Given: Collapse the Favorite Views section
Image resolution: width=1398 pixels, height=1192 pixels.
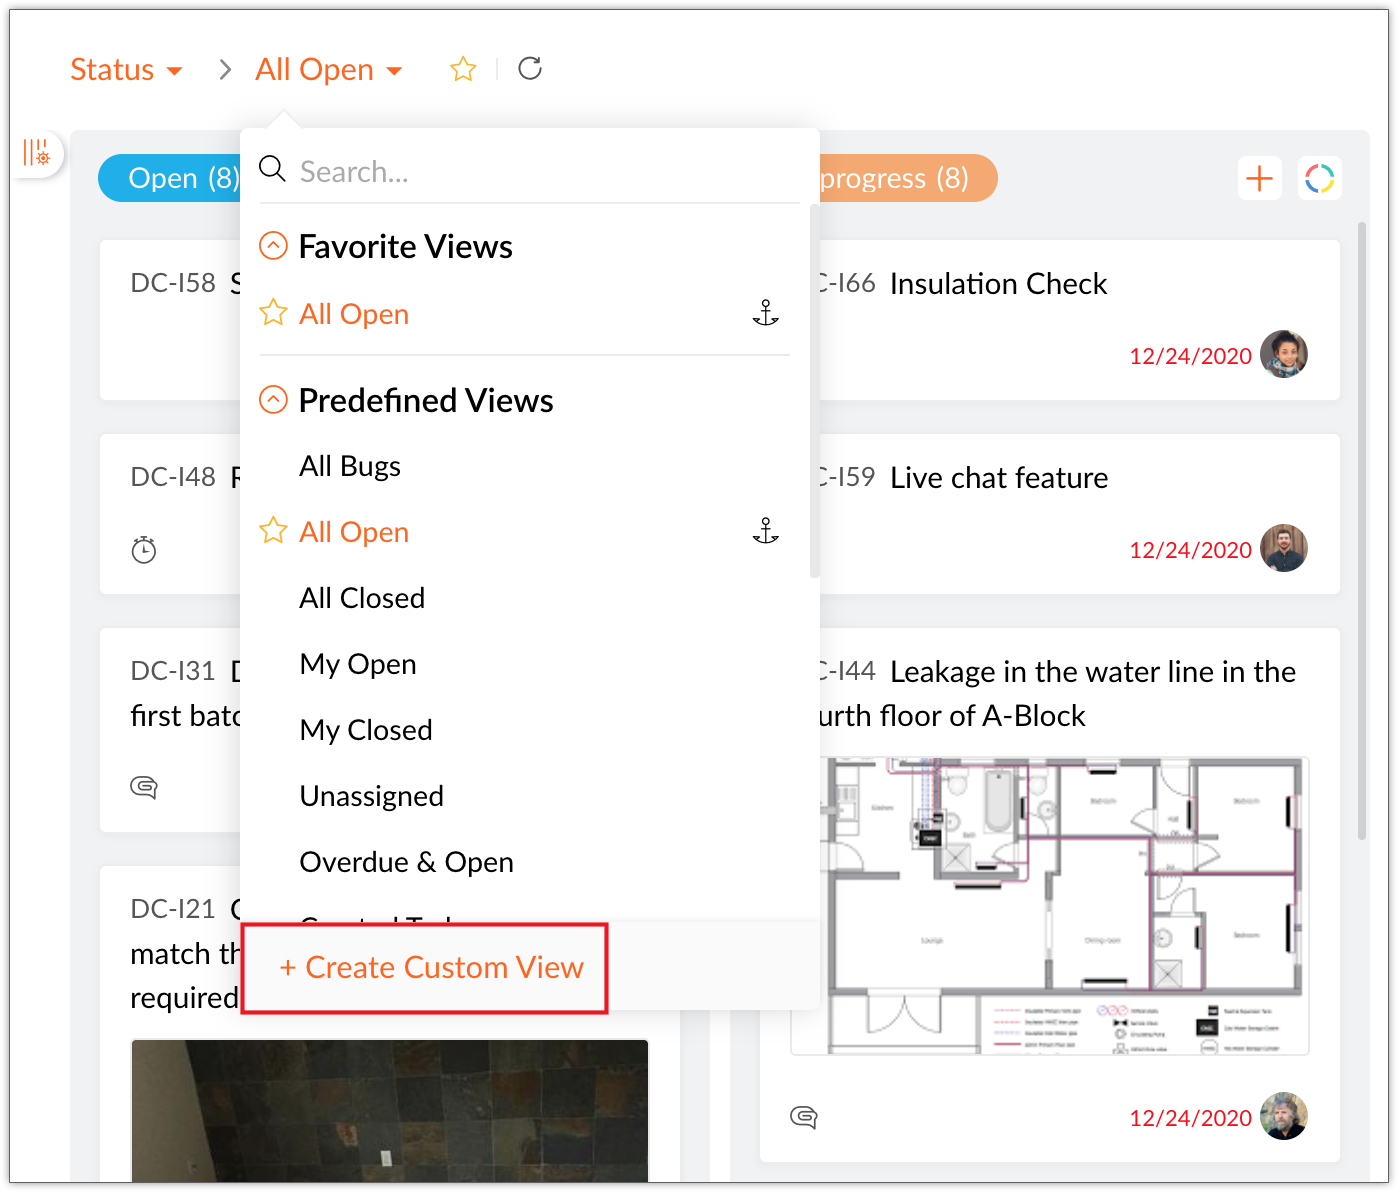Looking at the screenshot, I should (273, 246).
